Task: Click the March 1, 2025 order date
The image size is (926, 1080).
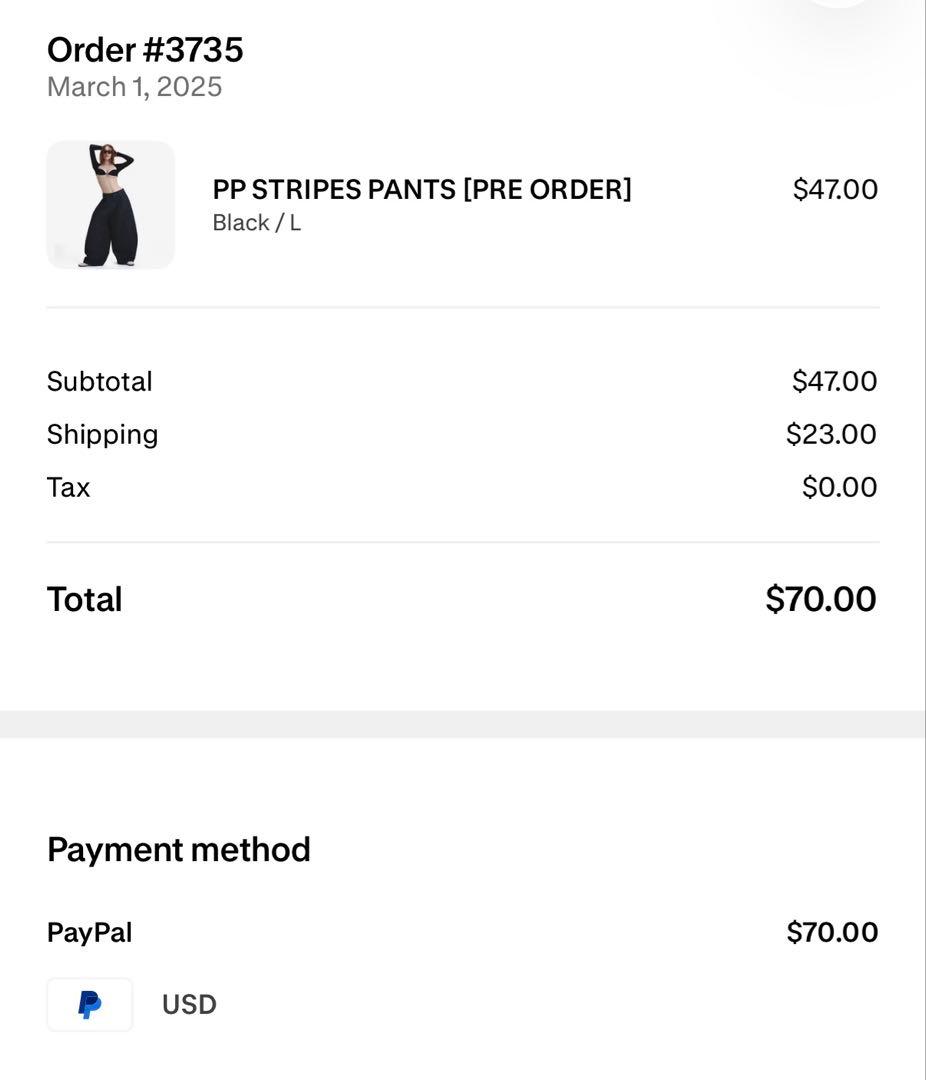Action: (x=134, y=87)
